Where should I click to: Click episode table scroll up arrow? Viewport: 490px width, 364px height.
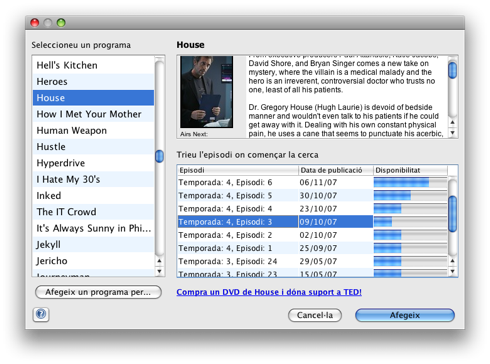point(453,261)
